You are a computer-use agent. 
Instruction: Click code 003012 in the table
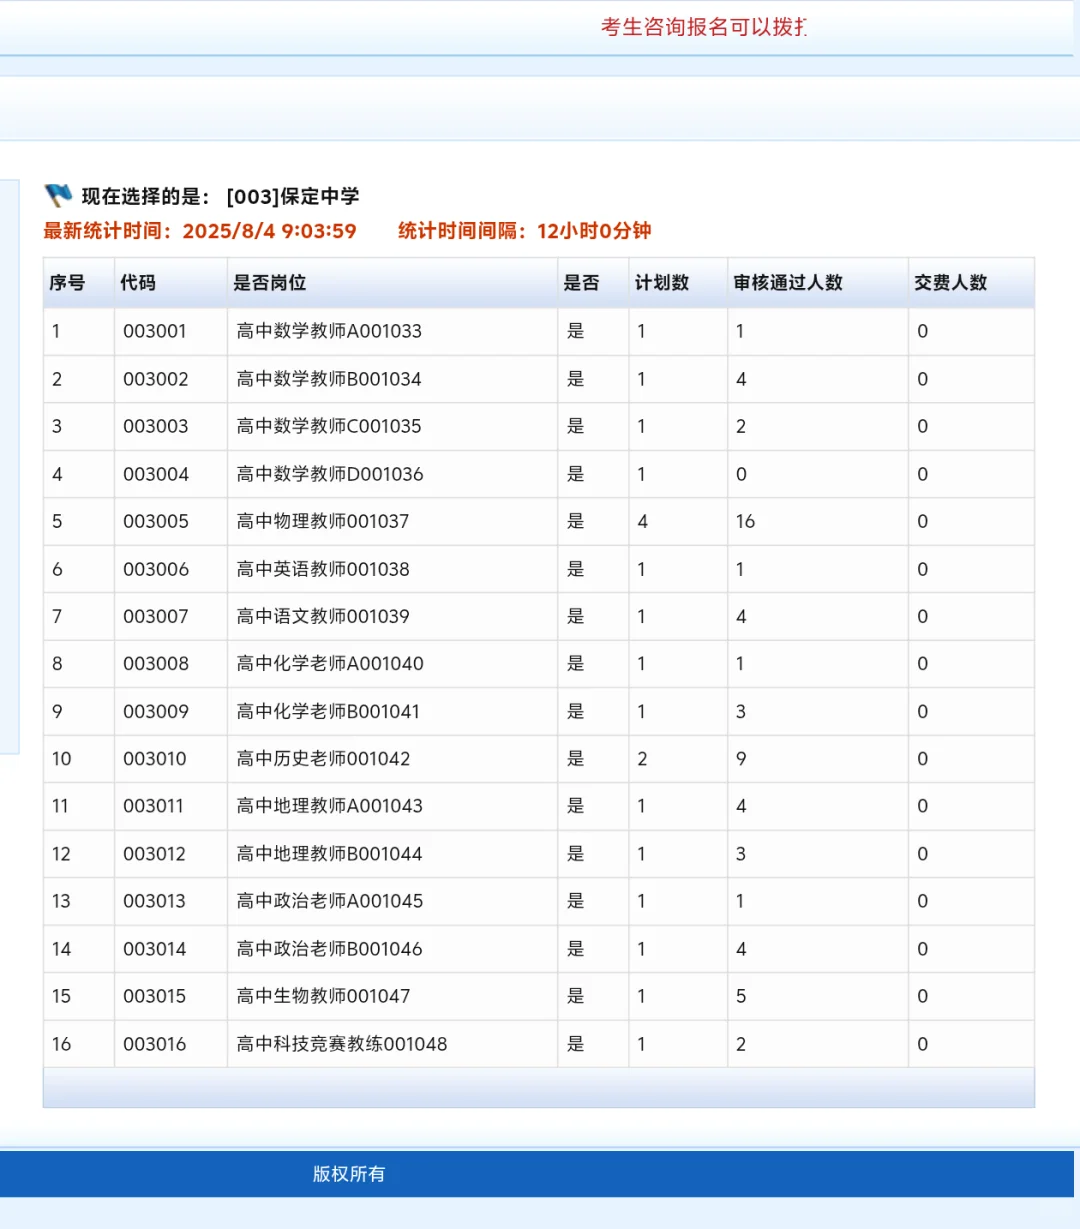(x=155, y=854)
